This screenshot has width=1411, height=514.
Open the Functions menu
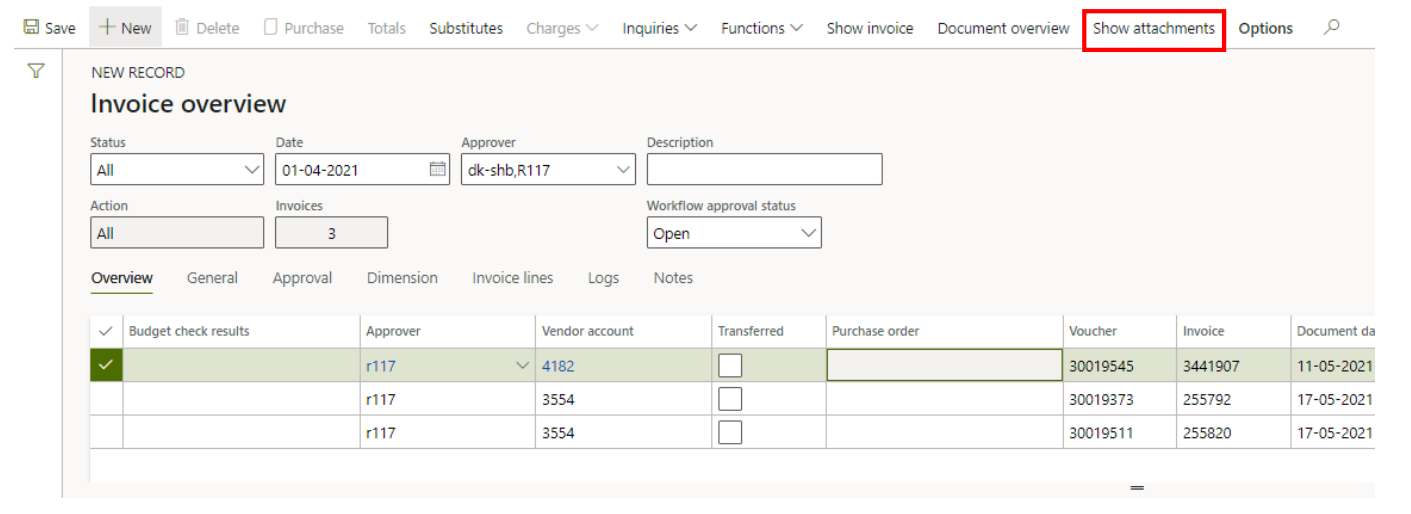click(x=761, y=28)
